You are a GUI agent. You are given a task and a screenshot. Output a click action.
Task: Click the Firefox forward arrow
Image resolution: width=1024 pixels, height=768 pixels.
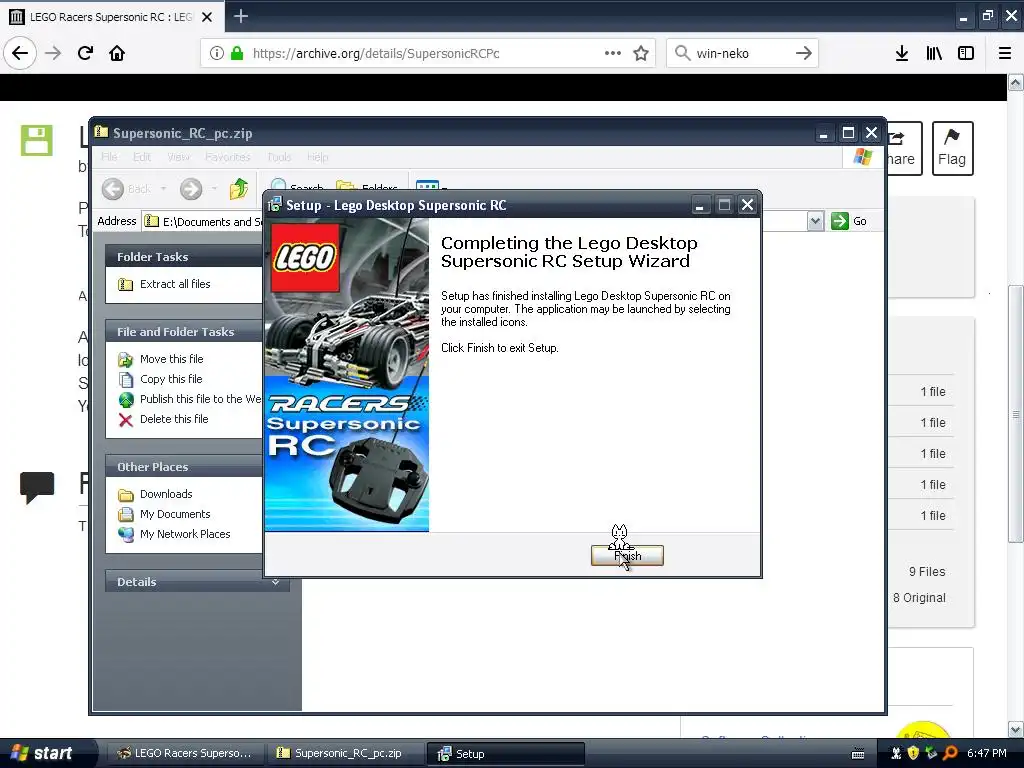53,53
